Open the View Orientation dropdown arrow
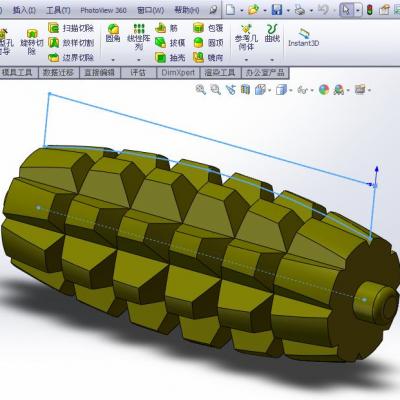400x400 pixels. [x=269, y=90]
